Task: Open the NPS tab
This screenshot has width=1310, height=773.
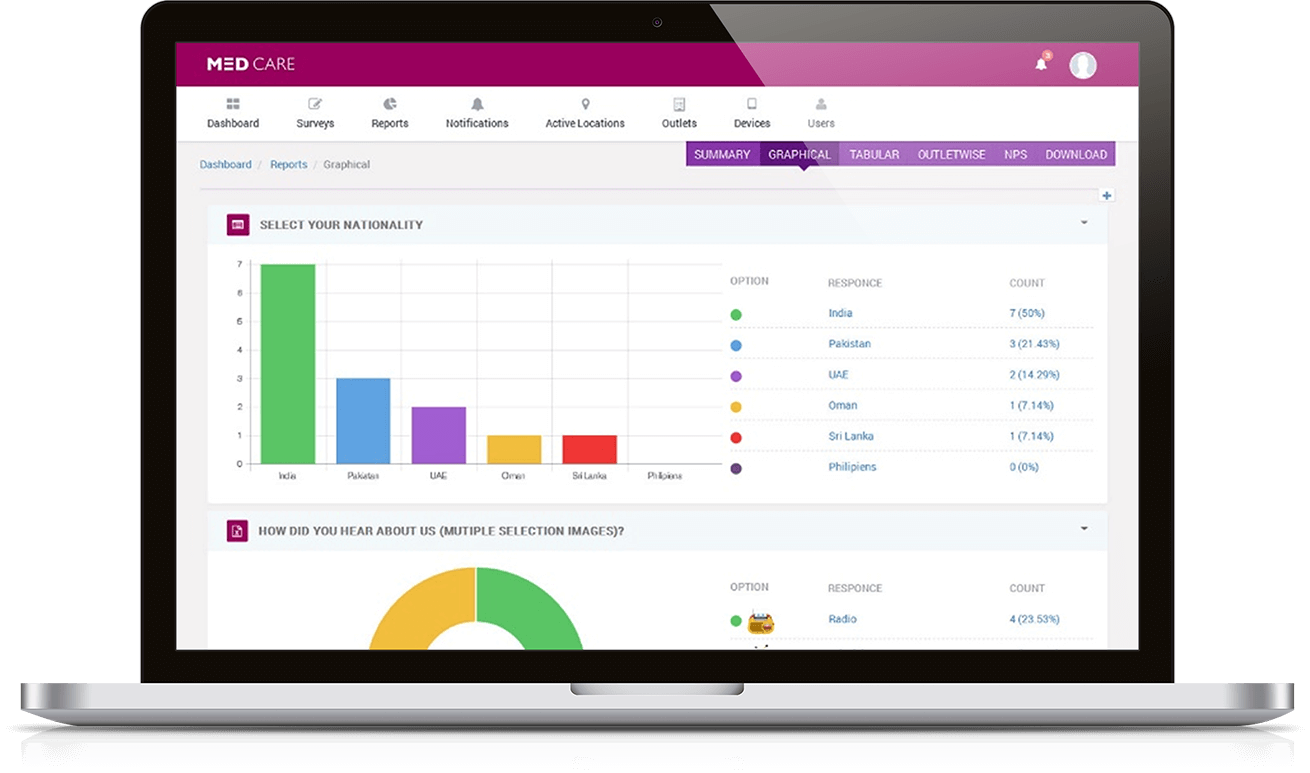Action: (1015, 154)
